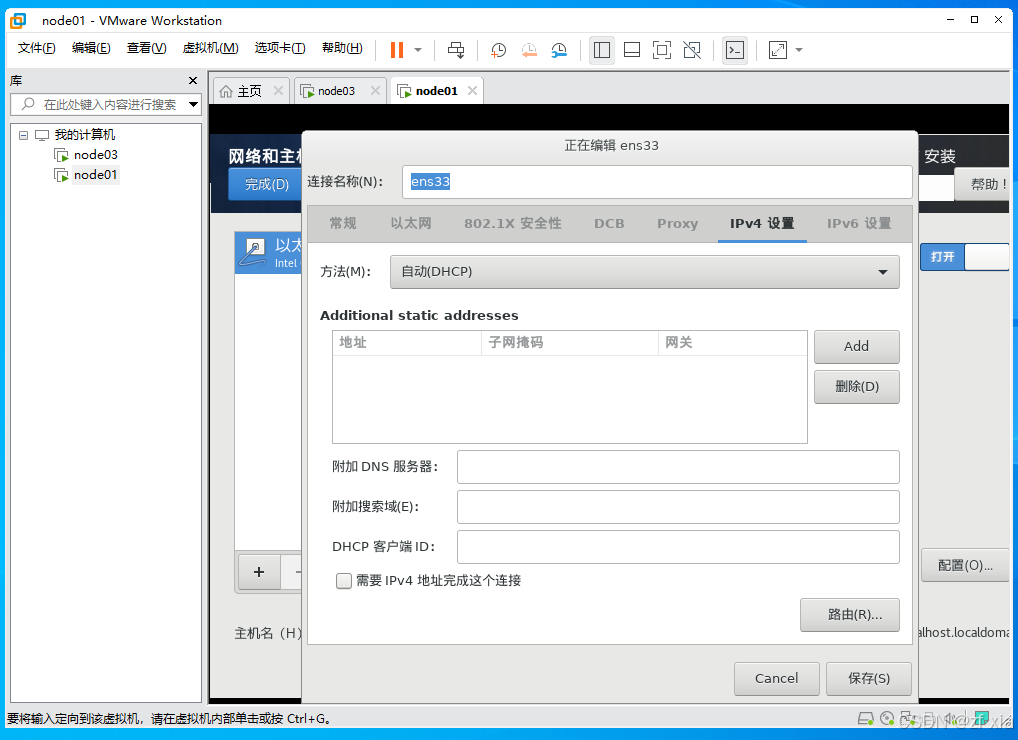This screenshot has width=1018, height=740.
Task: Select the 以太网 Intel device entry
Action: 268,253
